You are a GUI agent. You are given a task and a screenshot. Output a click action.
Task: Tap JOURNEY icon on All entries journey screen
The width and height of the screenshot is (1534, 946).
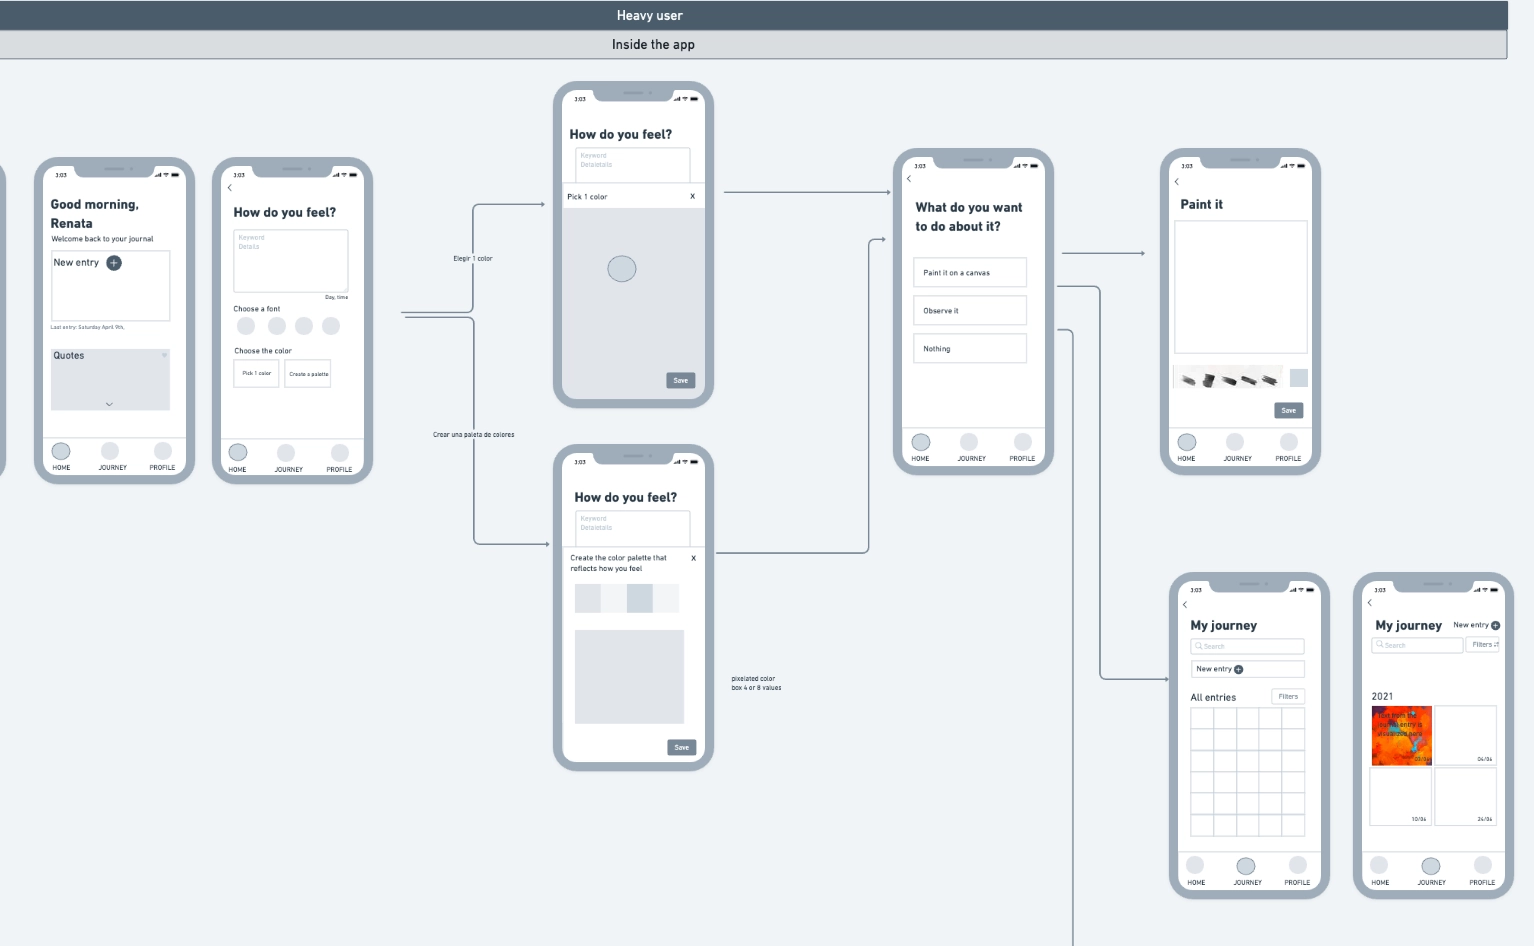tap(1246, 866)
